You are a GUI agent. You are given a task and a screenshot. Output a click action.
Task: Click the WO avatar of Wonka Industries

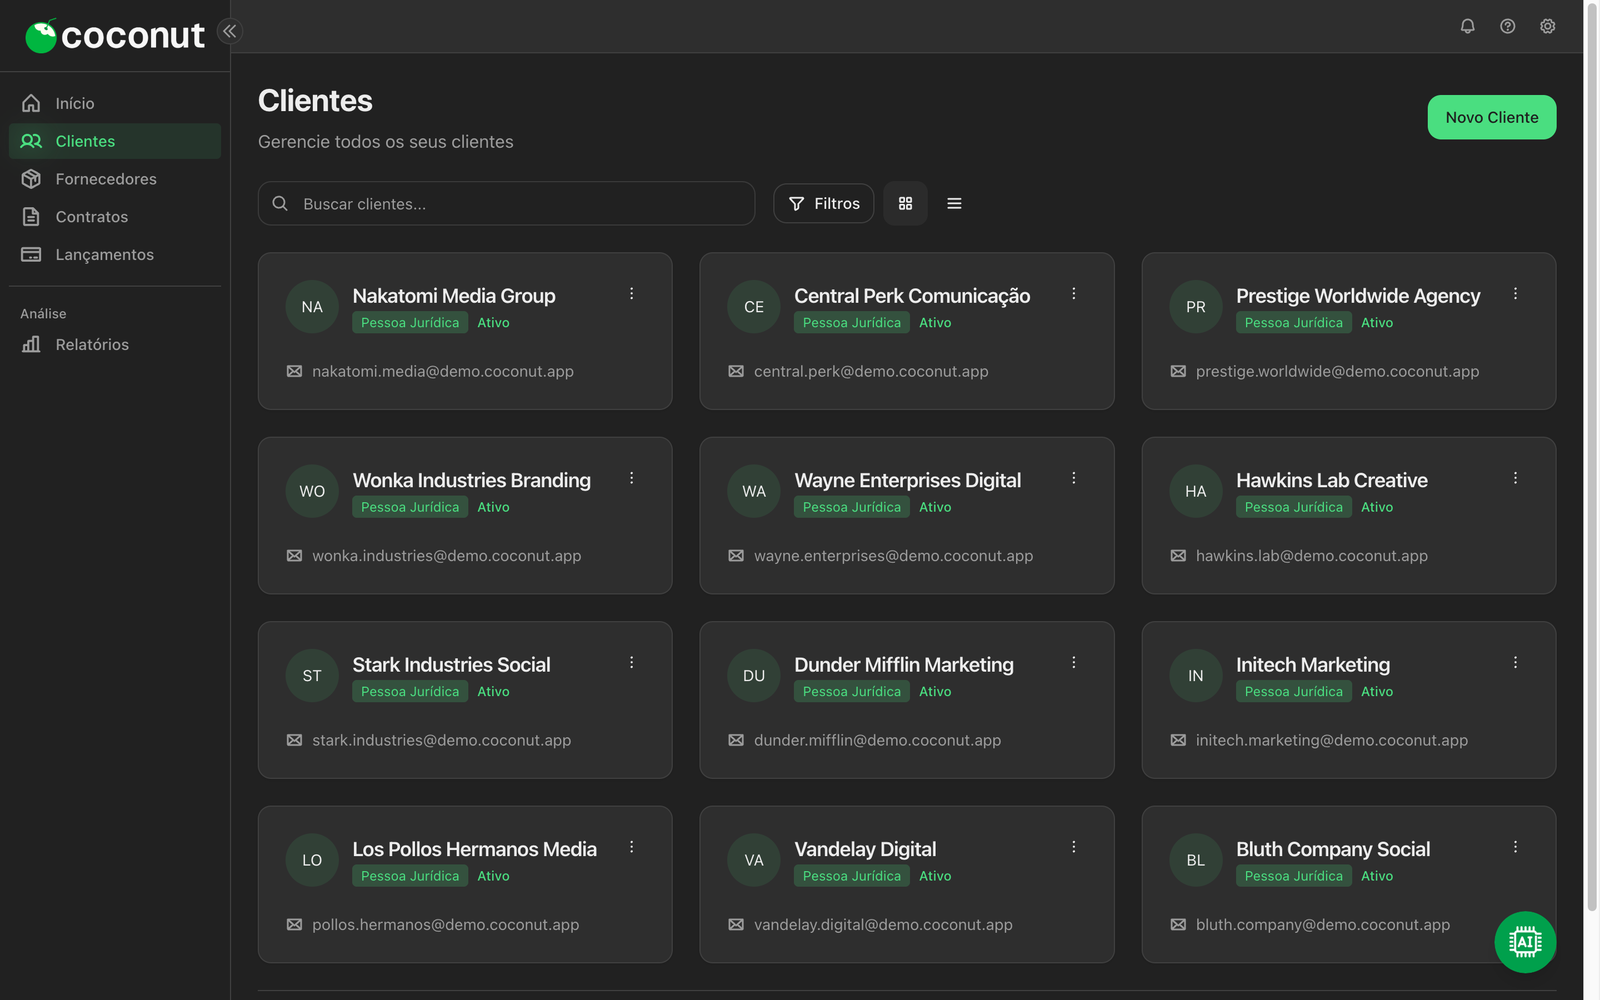pos(312,491)
